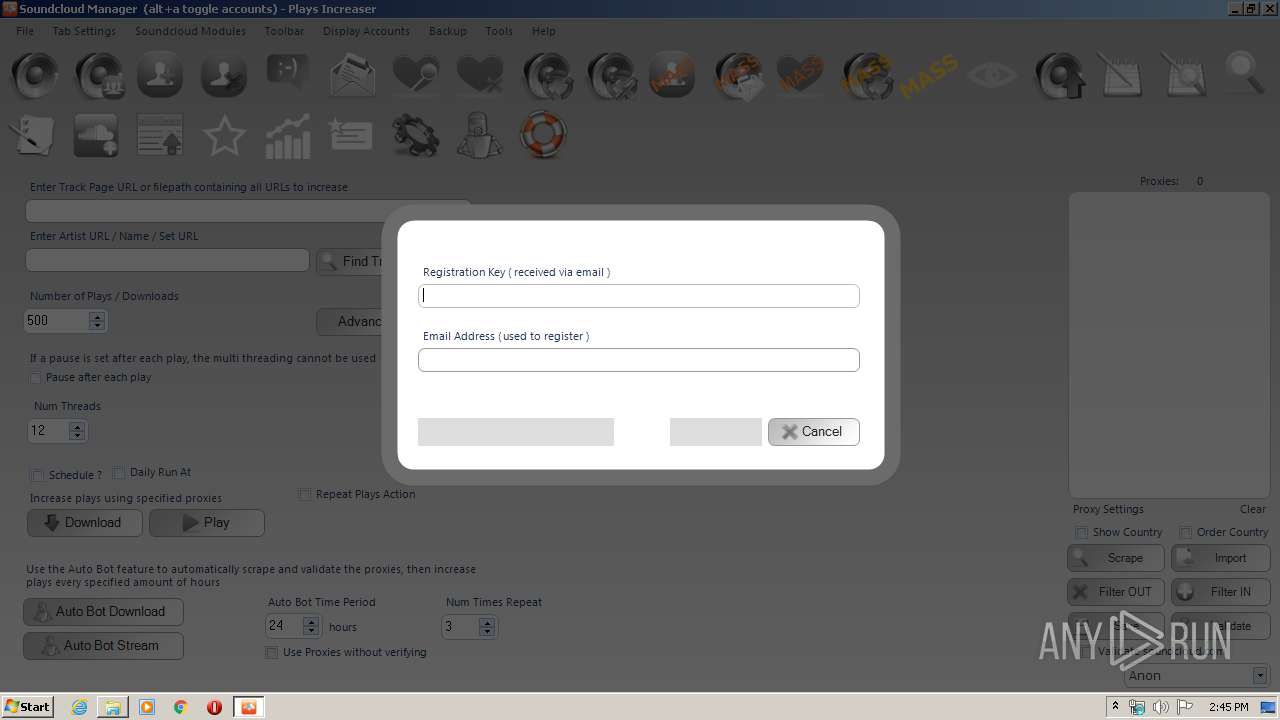Start Auto Bot Download
1280x720 pixels.
click(103, 612)
